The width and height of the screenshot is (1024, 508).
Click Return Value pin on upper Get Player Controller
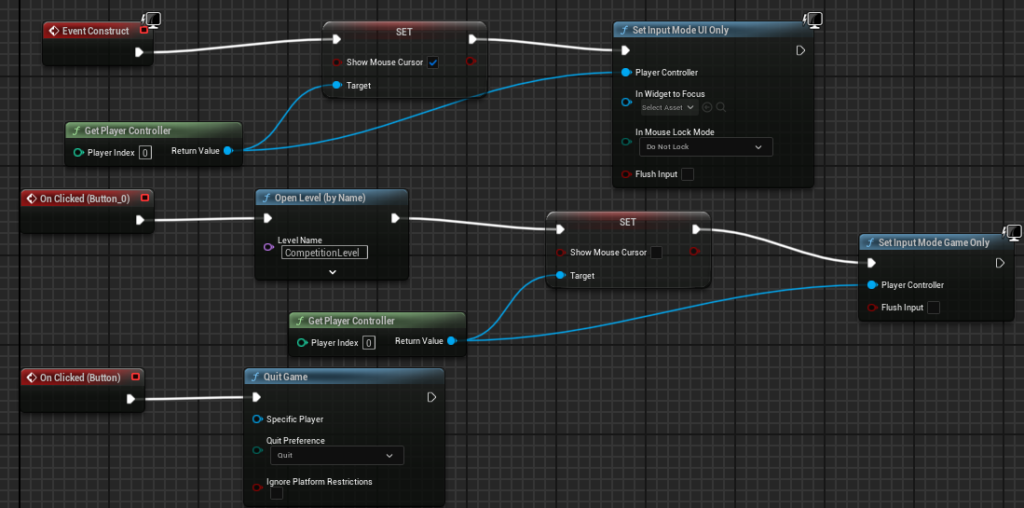227,151
